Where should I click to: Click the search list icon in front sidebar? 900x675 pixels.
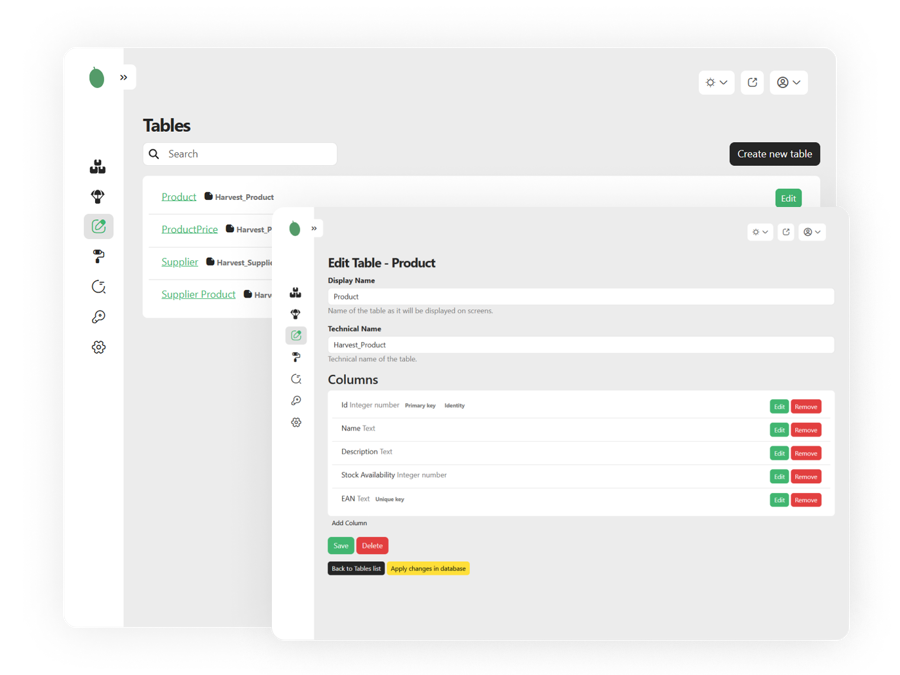point(296,379)
